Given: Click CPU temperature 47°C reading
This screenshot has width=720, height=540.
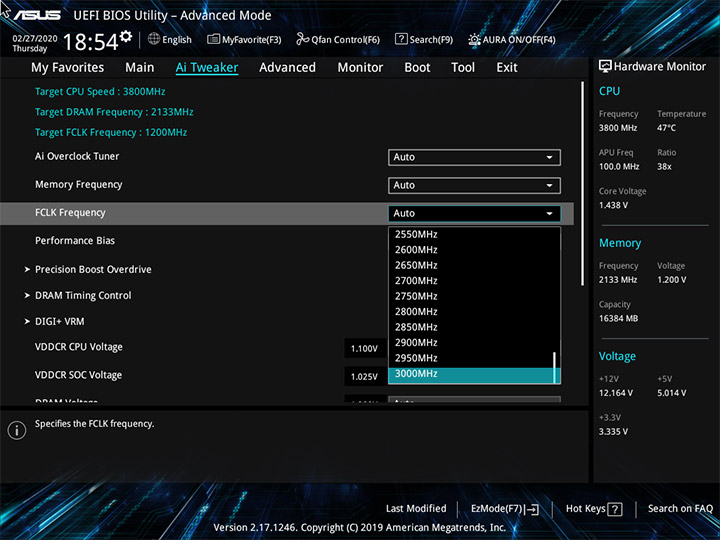Looking at the screenshot, I should click(x=666, y=128).
